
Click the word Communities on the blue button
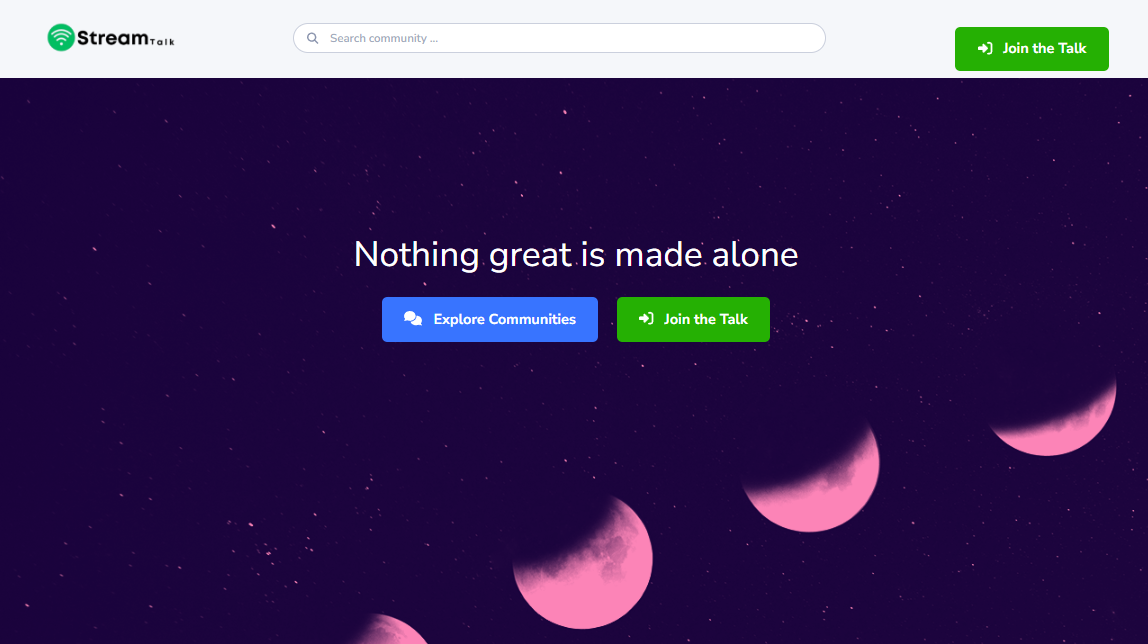(532, 319)
